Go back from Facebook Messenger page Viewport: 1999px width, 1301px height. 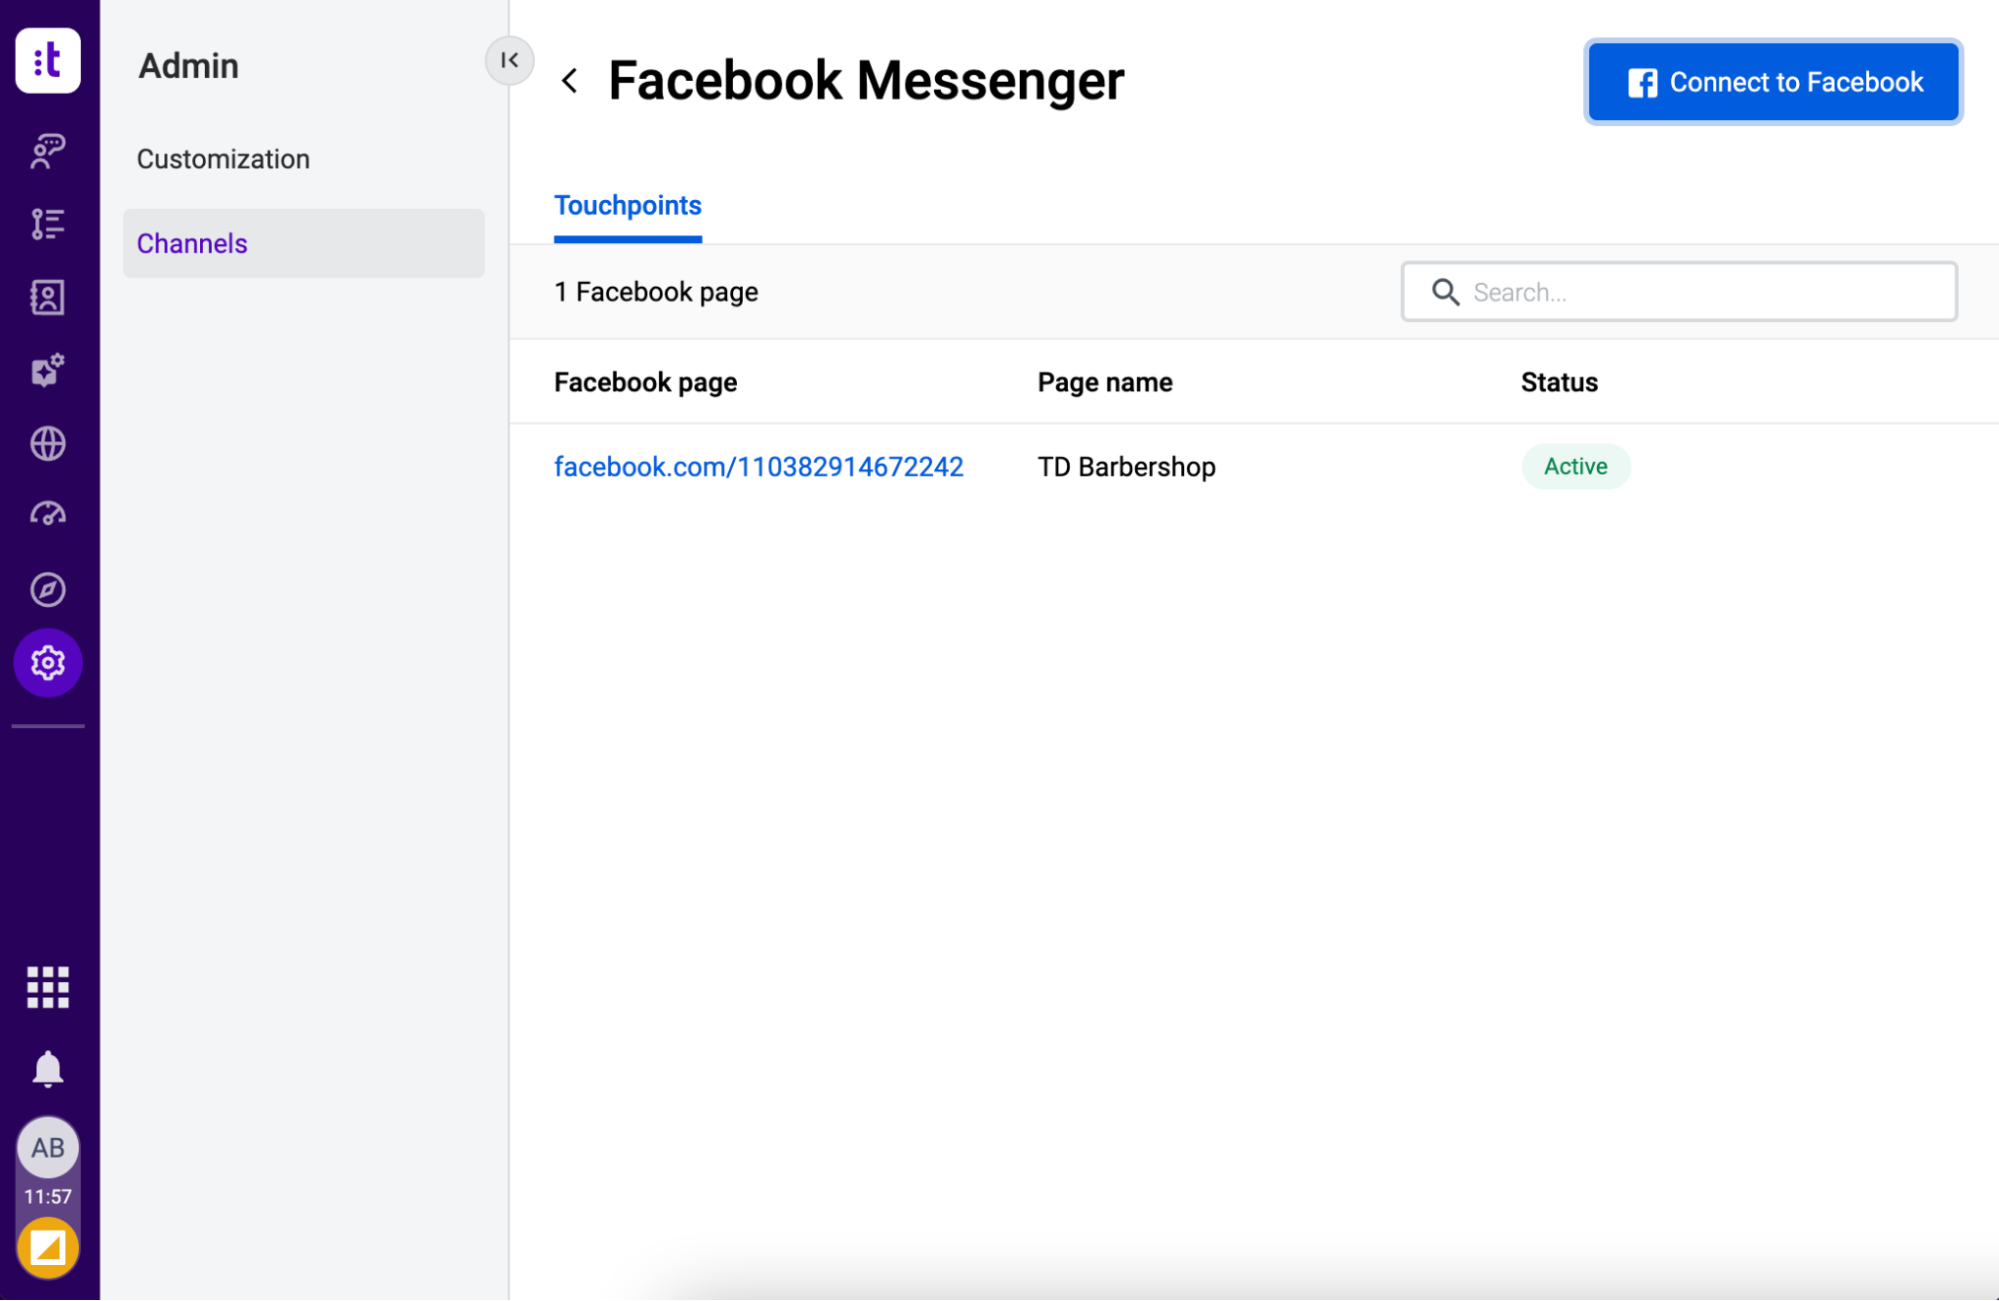(x=570, y=81)
